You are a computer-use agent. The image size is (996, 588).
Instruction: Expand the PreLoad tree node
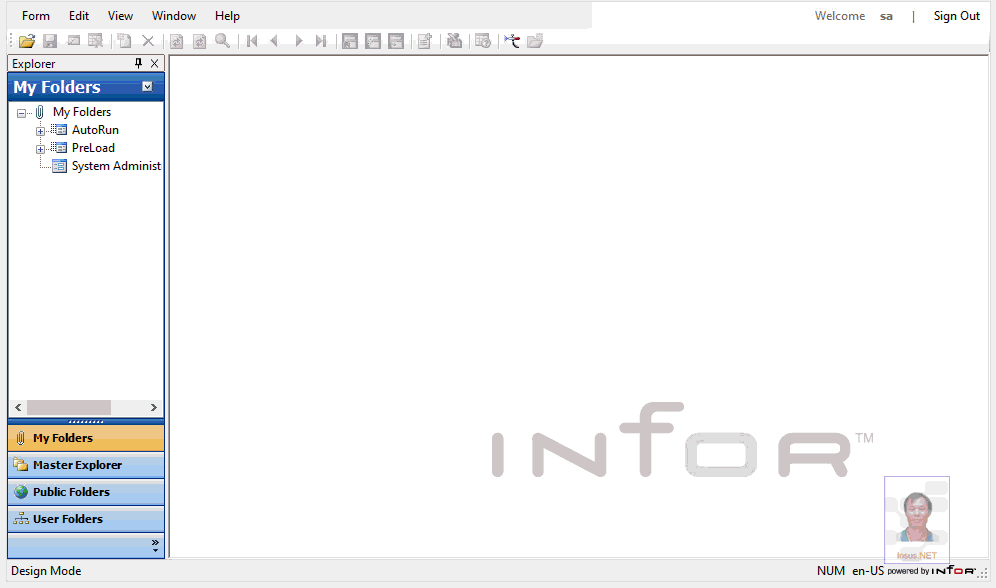tap(40, 149)
